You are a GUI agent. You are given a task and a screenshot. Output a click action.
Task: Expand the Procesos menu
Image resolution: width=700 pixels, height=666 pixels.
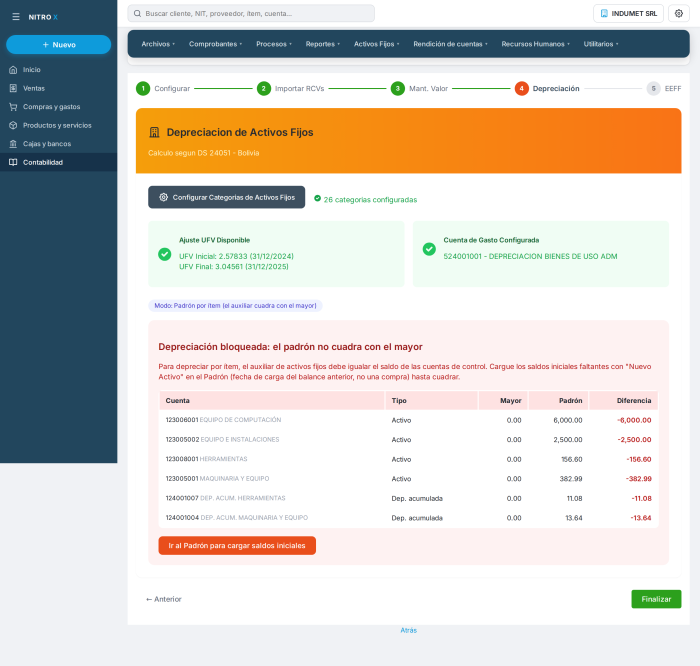tap(274, 44)
